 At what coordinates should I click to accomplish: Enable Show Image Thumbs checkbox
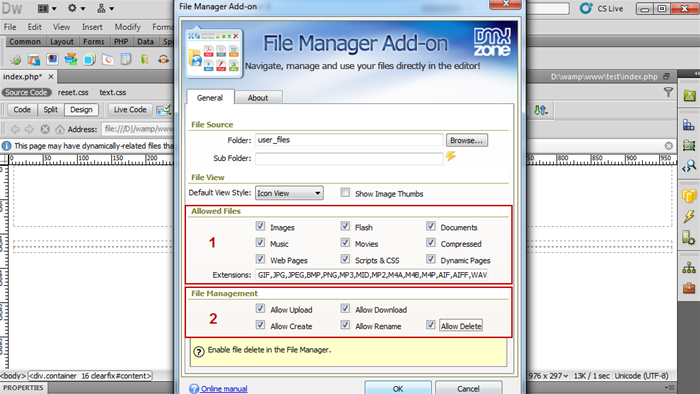click(x=345, y=192)
